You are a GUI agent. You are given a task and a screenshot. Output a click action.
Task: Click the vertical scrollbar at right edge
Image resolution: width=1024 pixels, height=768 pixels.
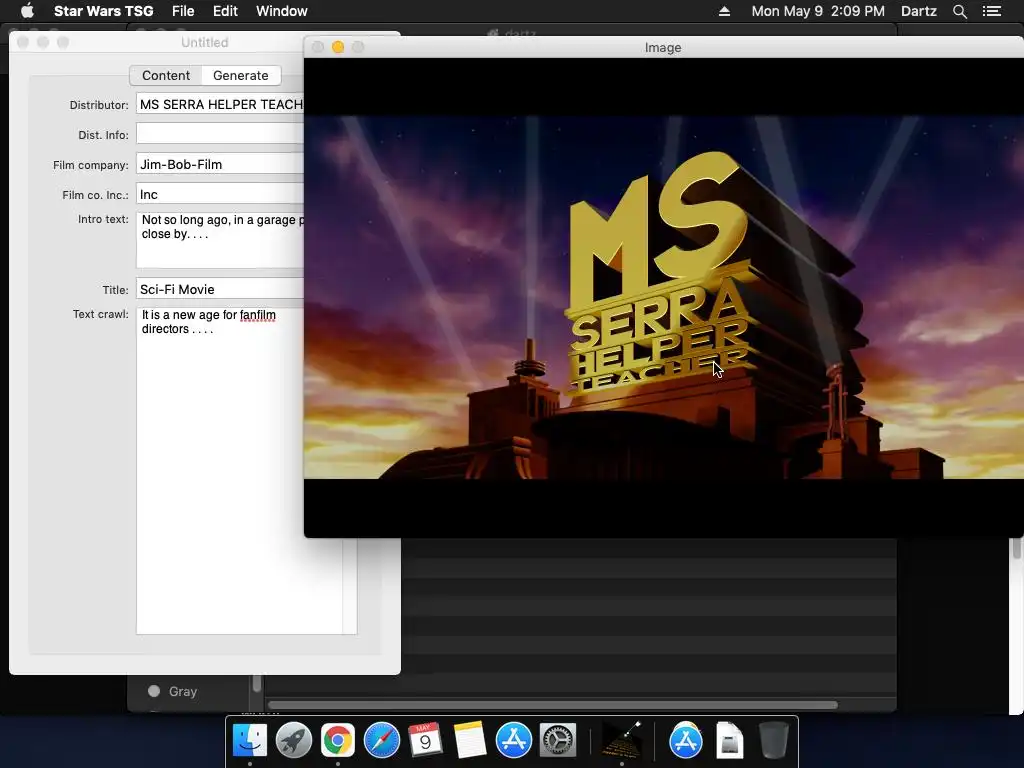click(1016, 549)
